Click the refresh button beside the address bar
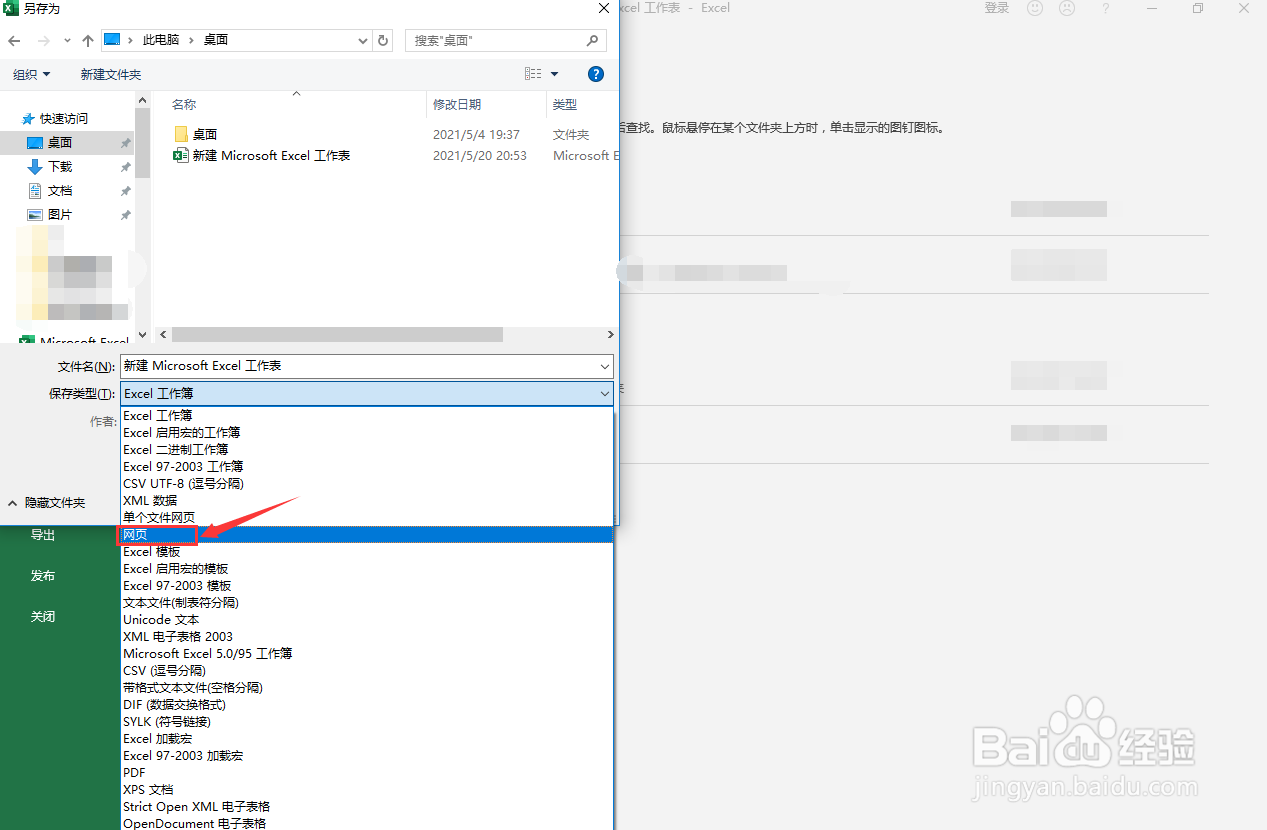The height and width of the screenshot is (830, 1267). 383,41
